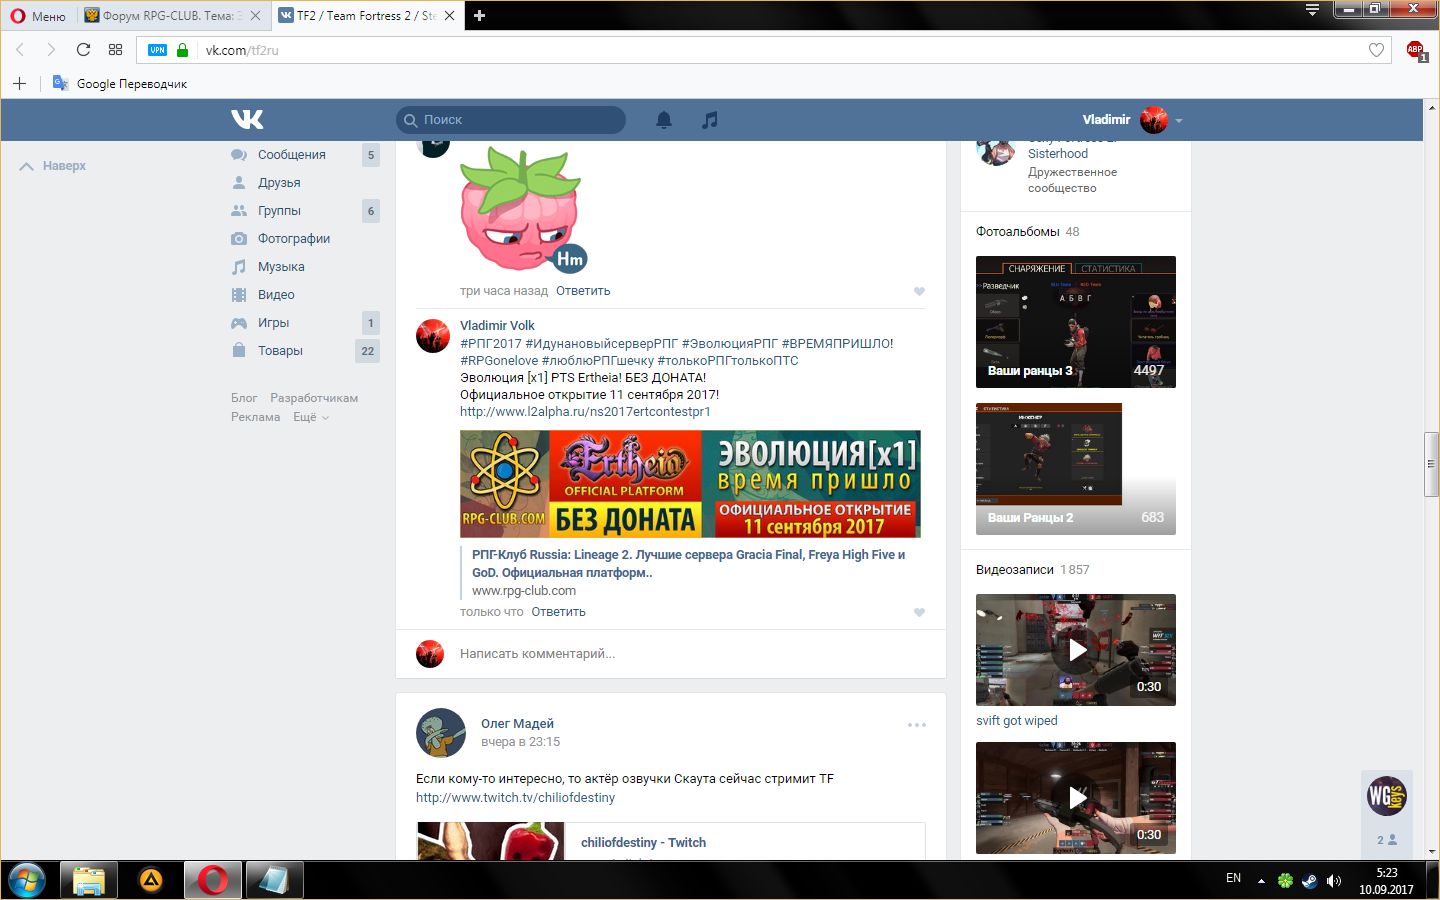Open the Фотоальбомы 48 section header
1440x900 pixels.
click(1027, 231)
